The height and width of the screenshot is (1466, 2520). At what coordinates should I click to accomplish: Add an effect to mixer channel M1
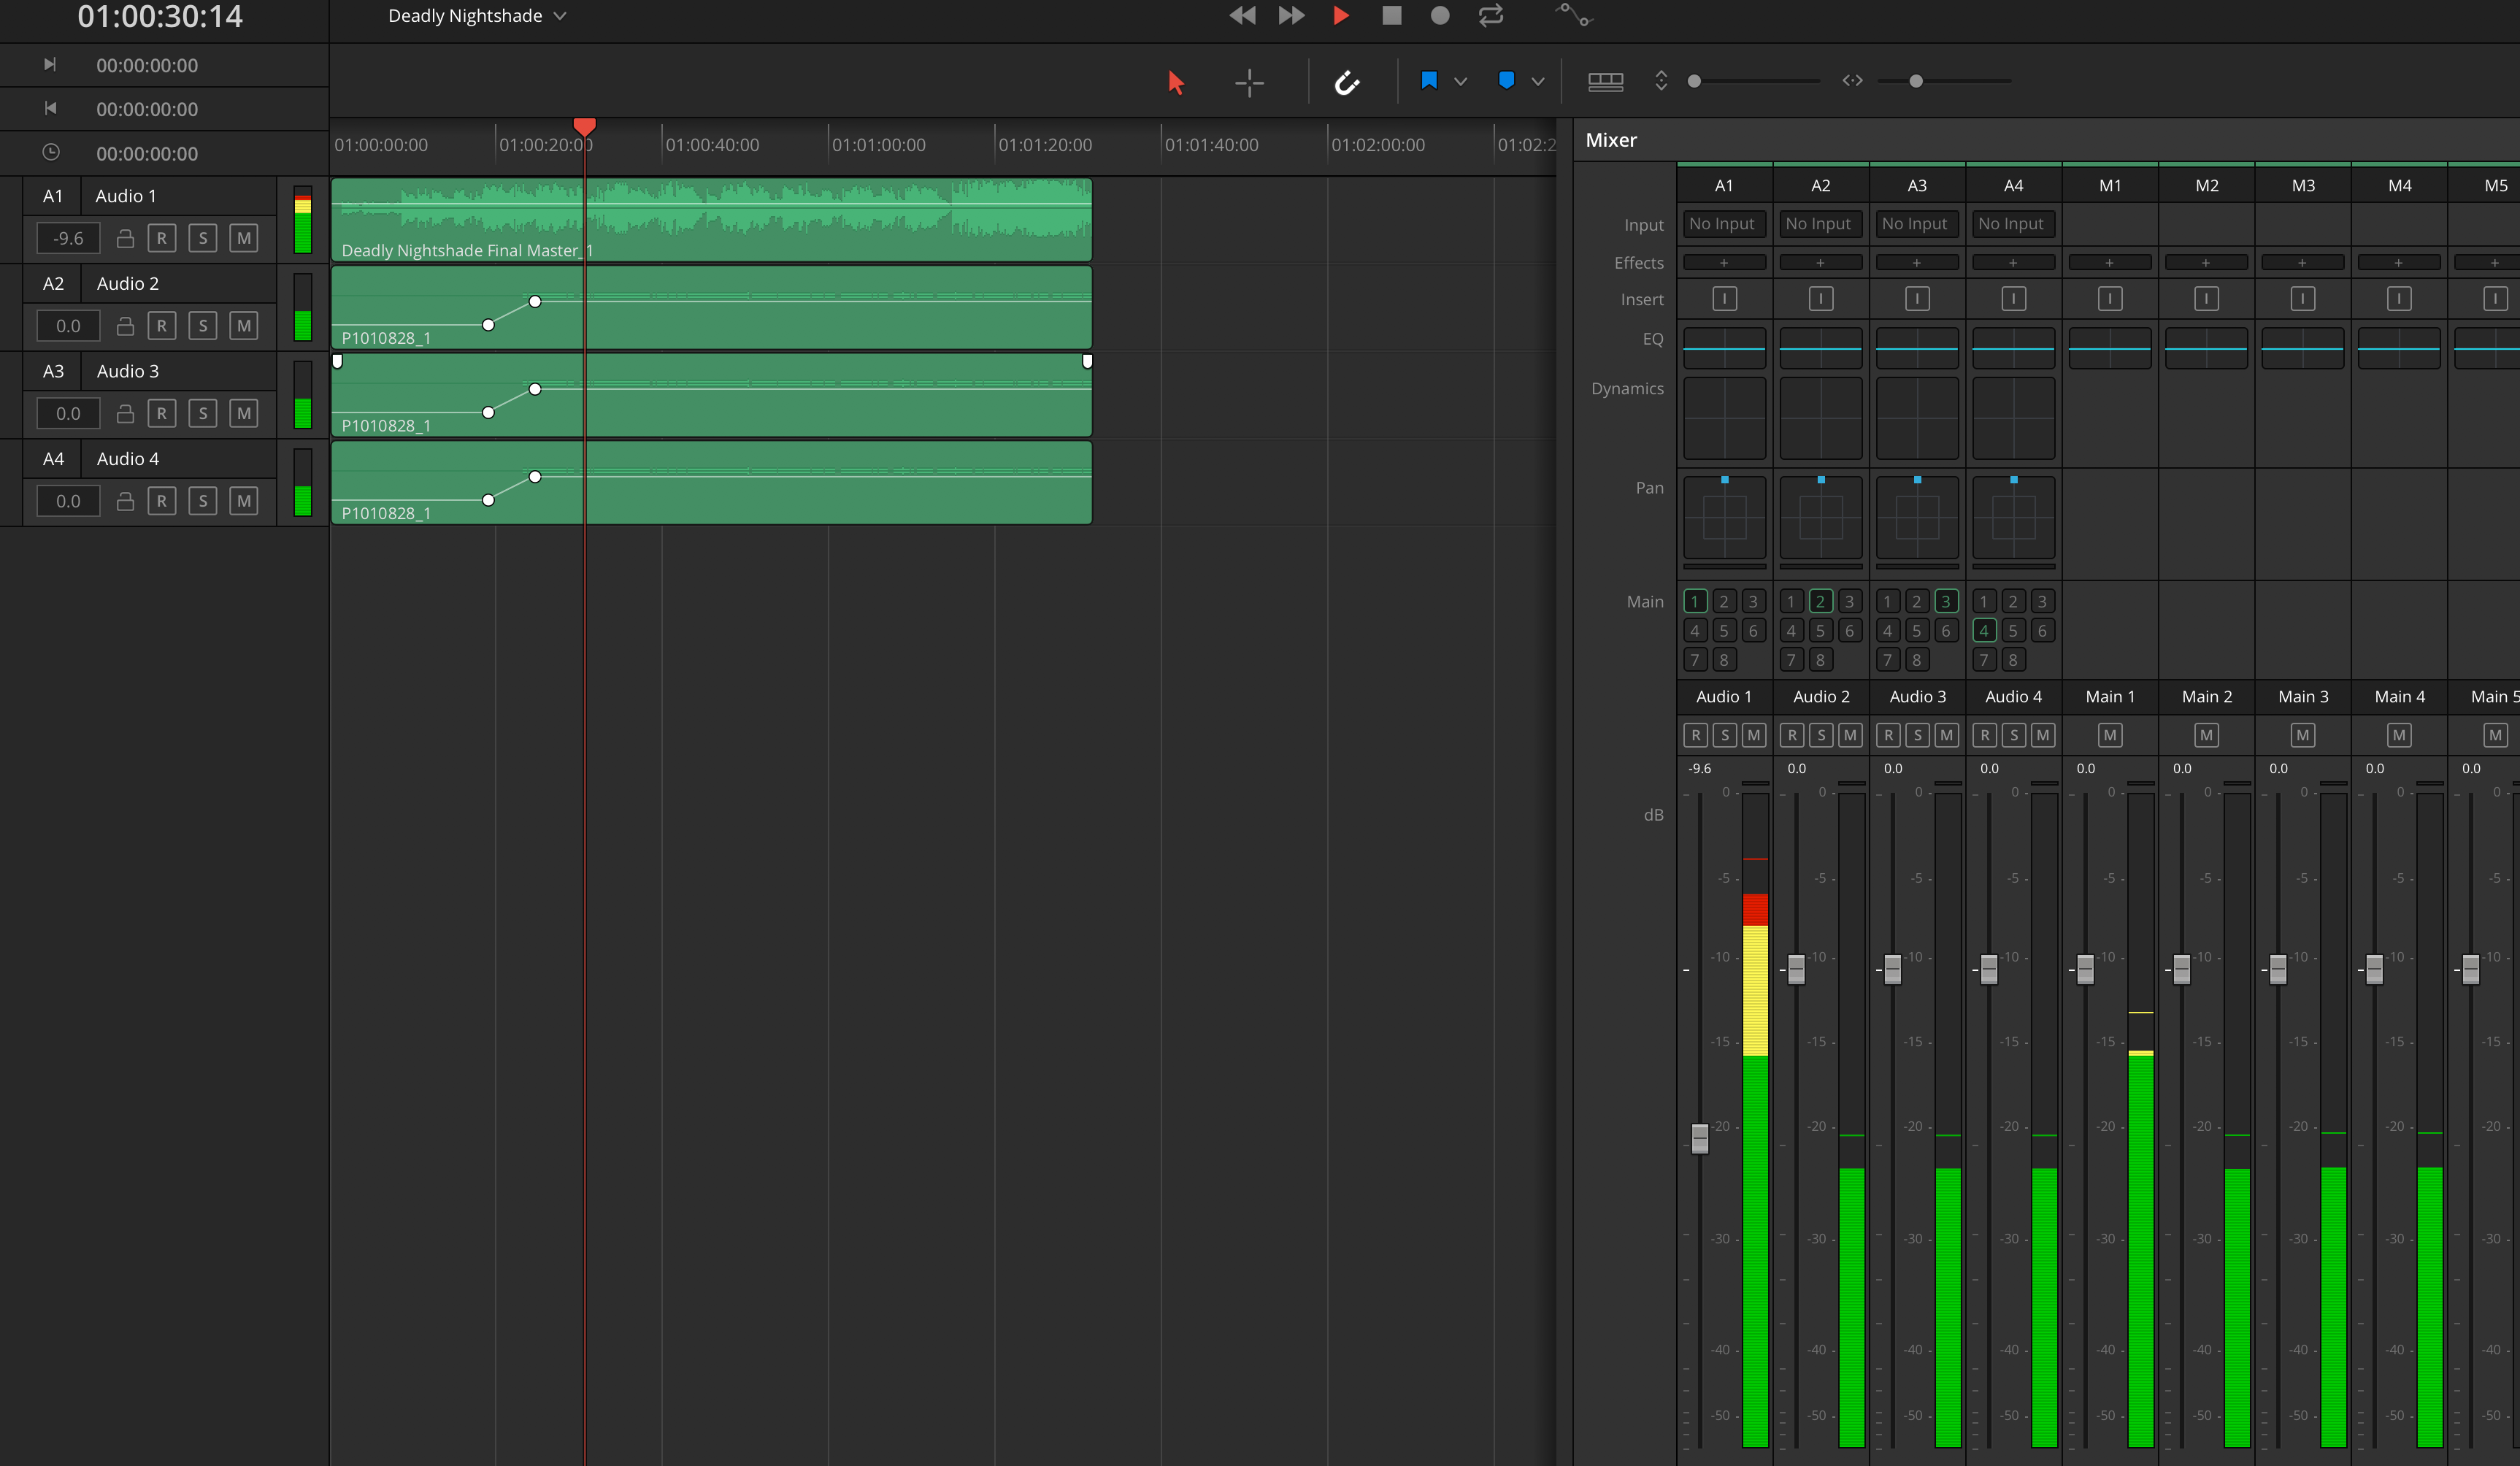click(x=2110, y=263)
